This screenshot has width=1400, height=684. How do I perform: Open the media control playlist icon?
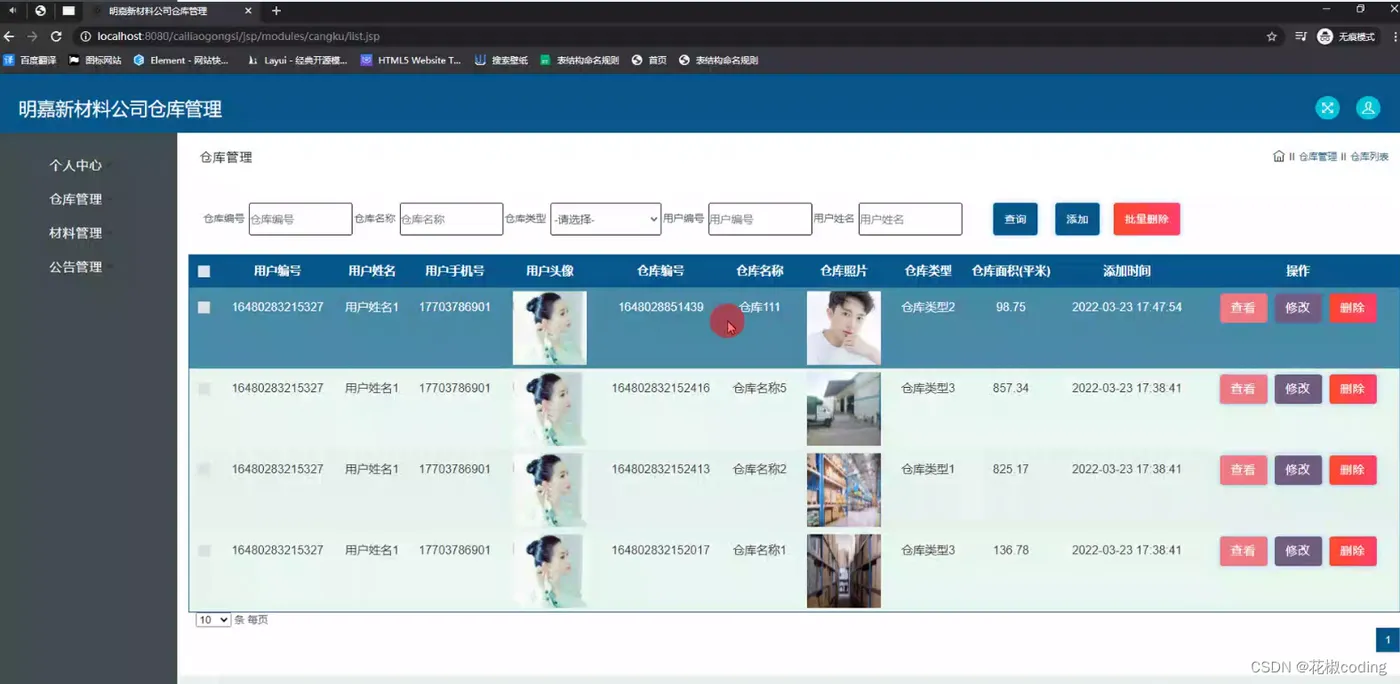(1299, 36)
